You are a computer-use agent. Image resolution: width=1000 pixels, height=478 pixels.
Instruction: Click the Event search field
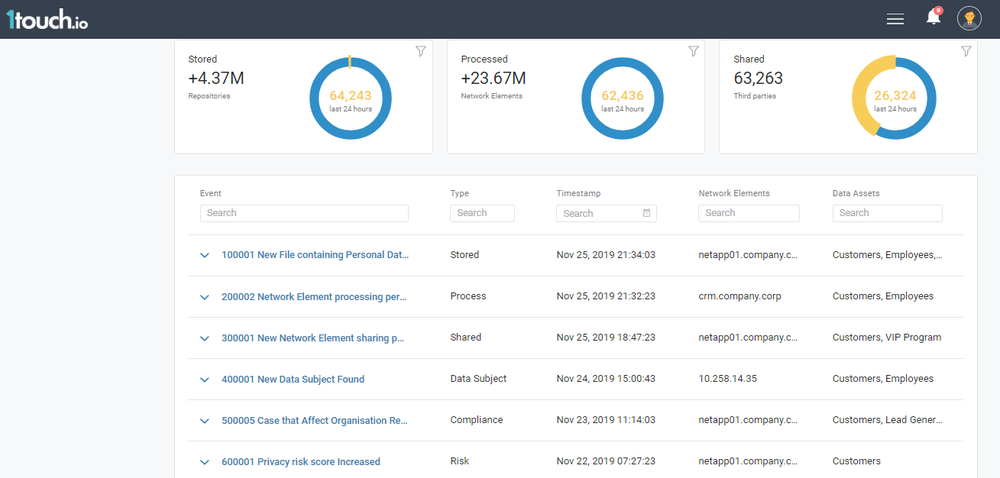point(304,213)
